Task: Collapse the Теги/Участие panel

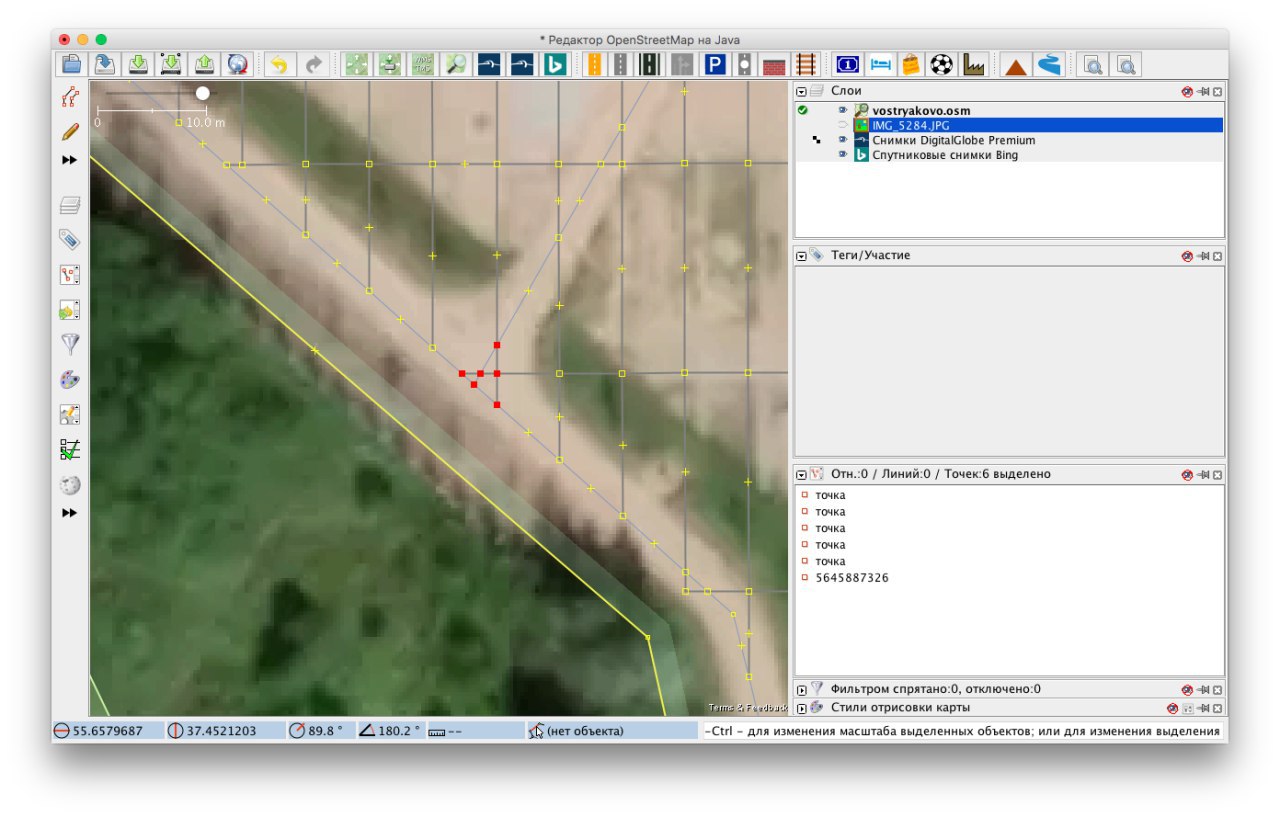Action: [x=801, y=255]
